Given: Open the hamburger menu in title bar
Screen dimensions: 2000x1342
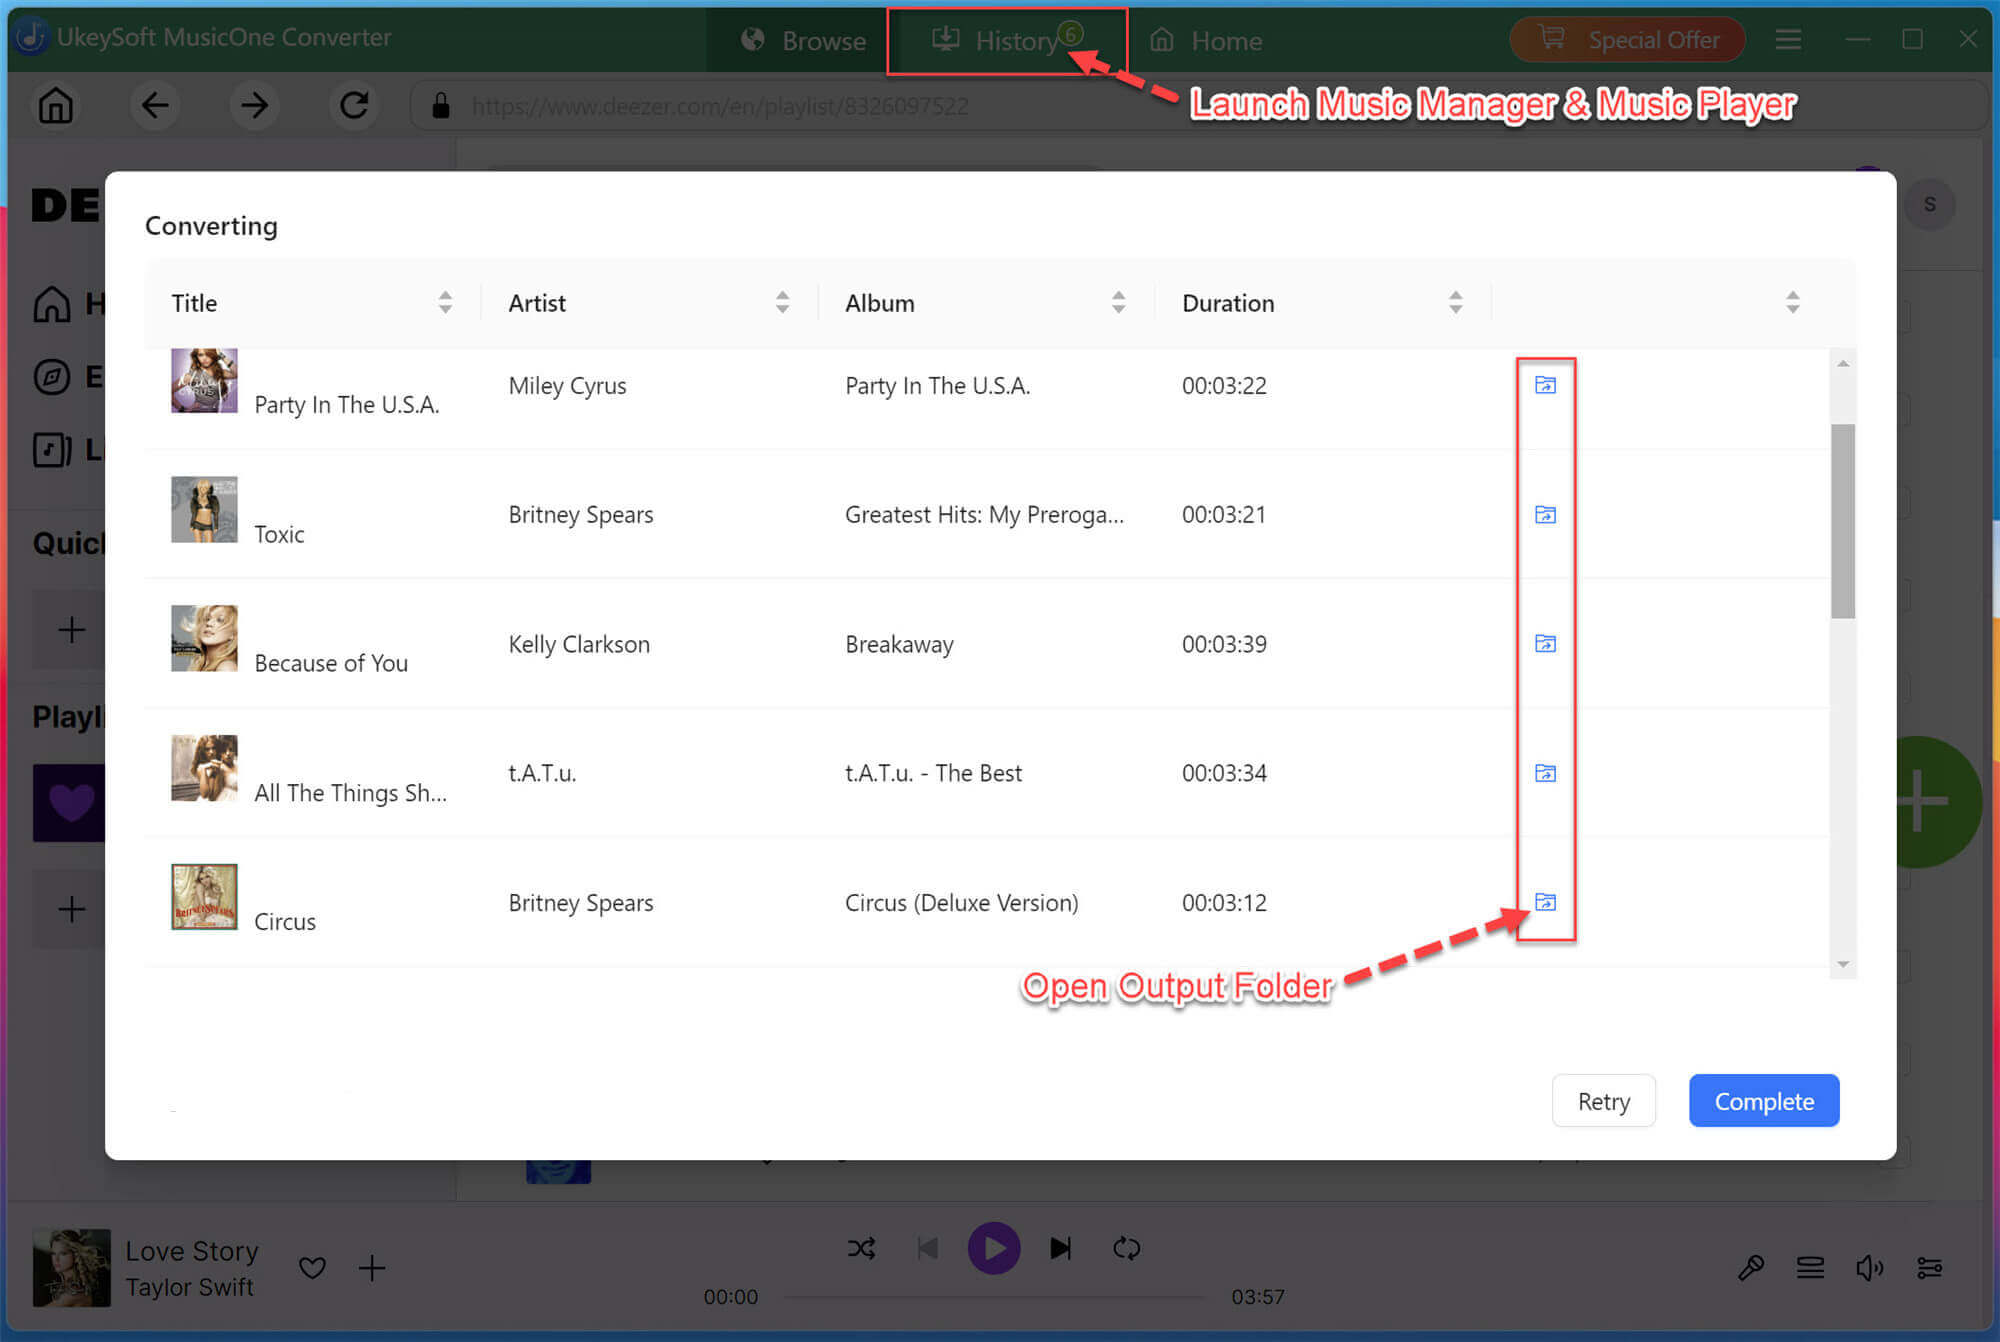Looking at the screenshot, I should (1788, 40).
